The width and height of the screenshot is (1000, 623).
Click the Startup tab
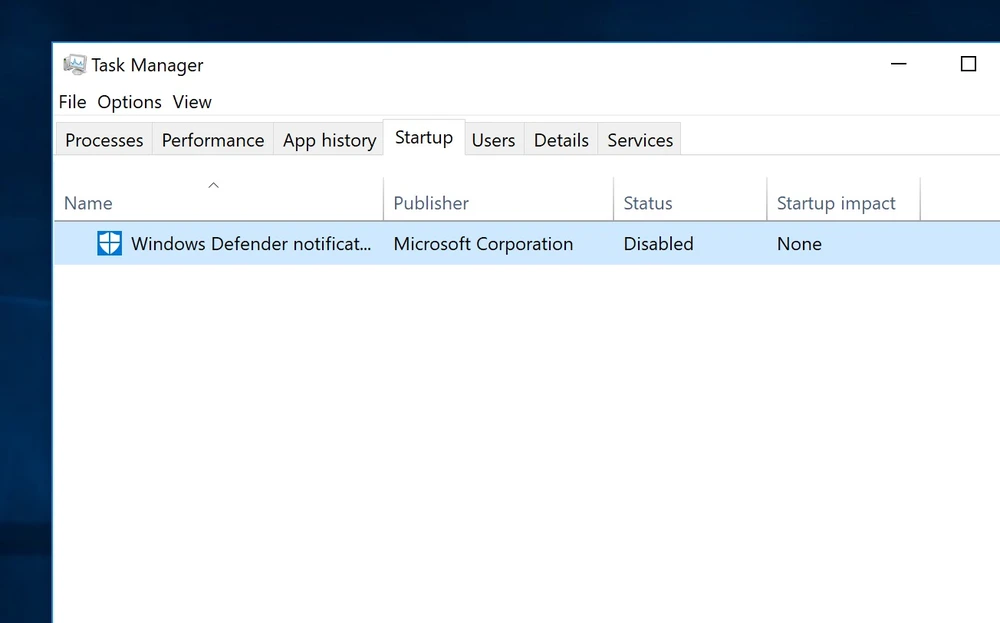pyautogui.click(x=424, y=138)
